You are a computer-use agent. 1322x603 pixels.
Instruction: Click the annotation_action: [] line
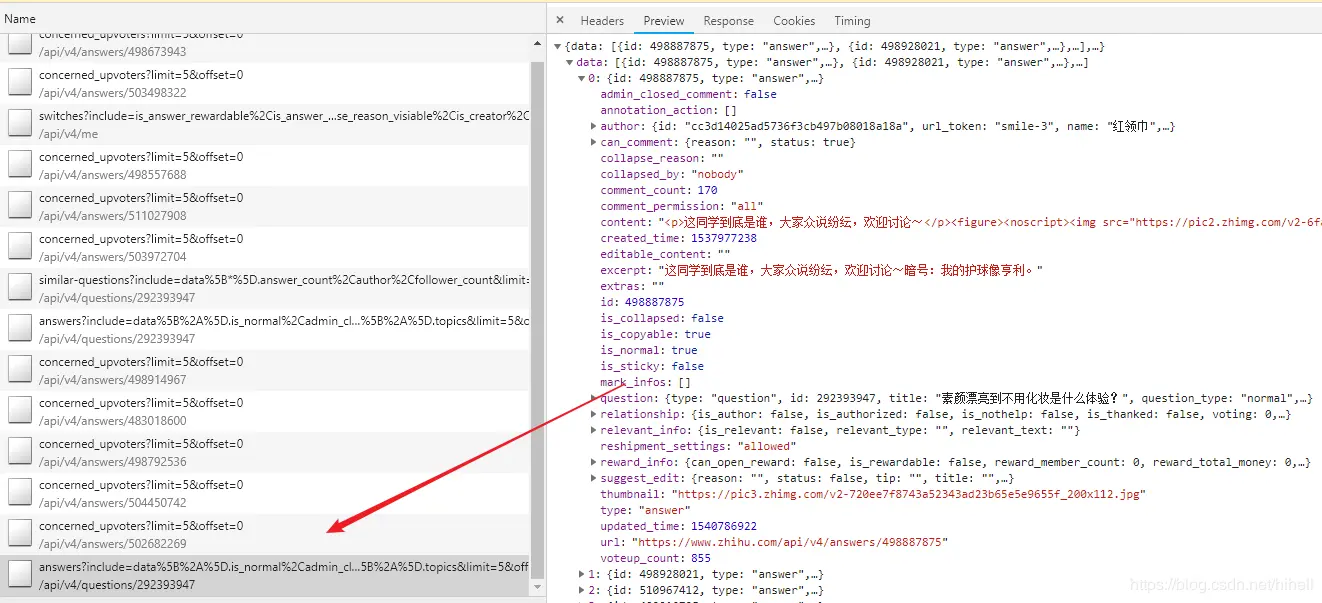click(668, 110)
